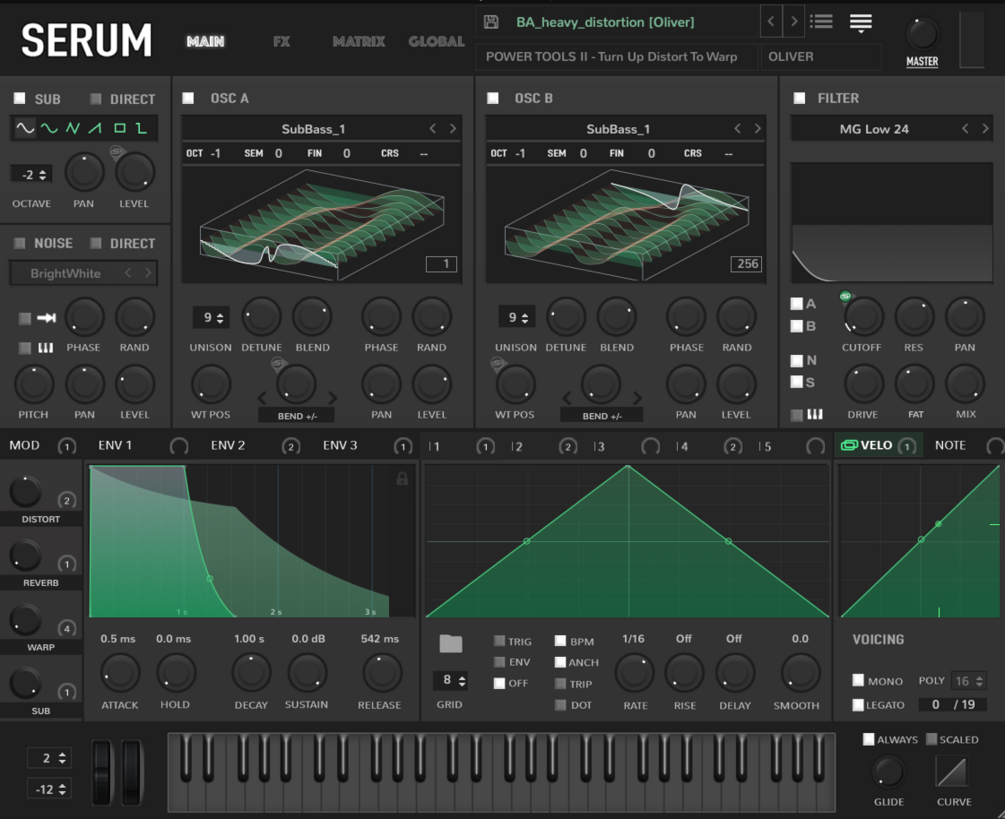Image resolution: width=1005 pixels, height=819 pixels.
Task: Toggle LFO ANCH checkbox
Action: (x=560, y=662)
